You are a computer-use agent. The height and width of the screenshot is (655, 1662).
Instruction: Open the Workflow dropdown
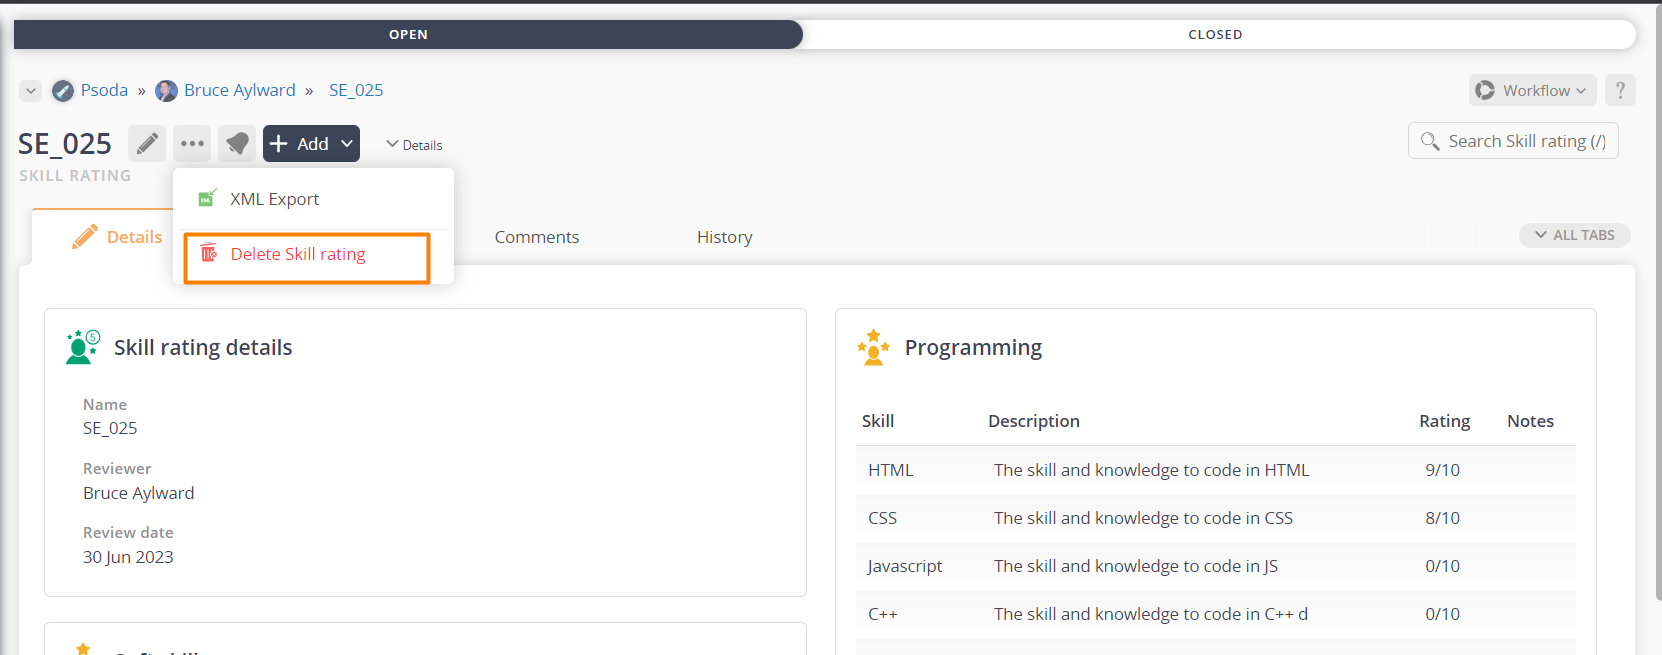[x=1532, y=90]
